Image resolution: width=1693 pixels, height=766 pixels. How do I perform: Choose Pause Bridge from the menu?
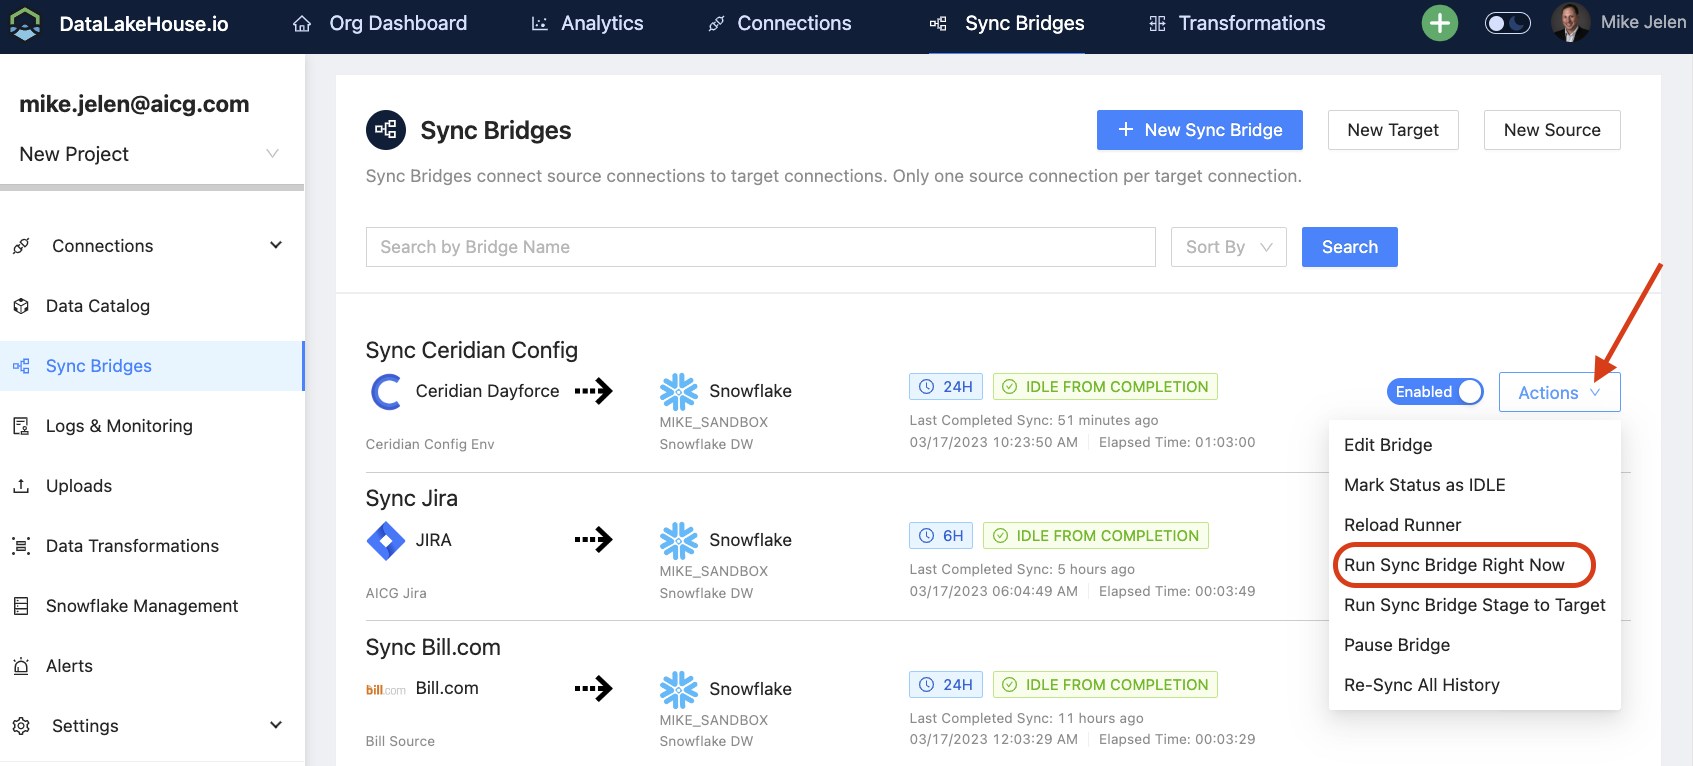click(1396, 645)
